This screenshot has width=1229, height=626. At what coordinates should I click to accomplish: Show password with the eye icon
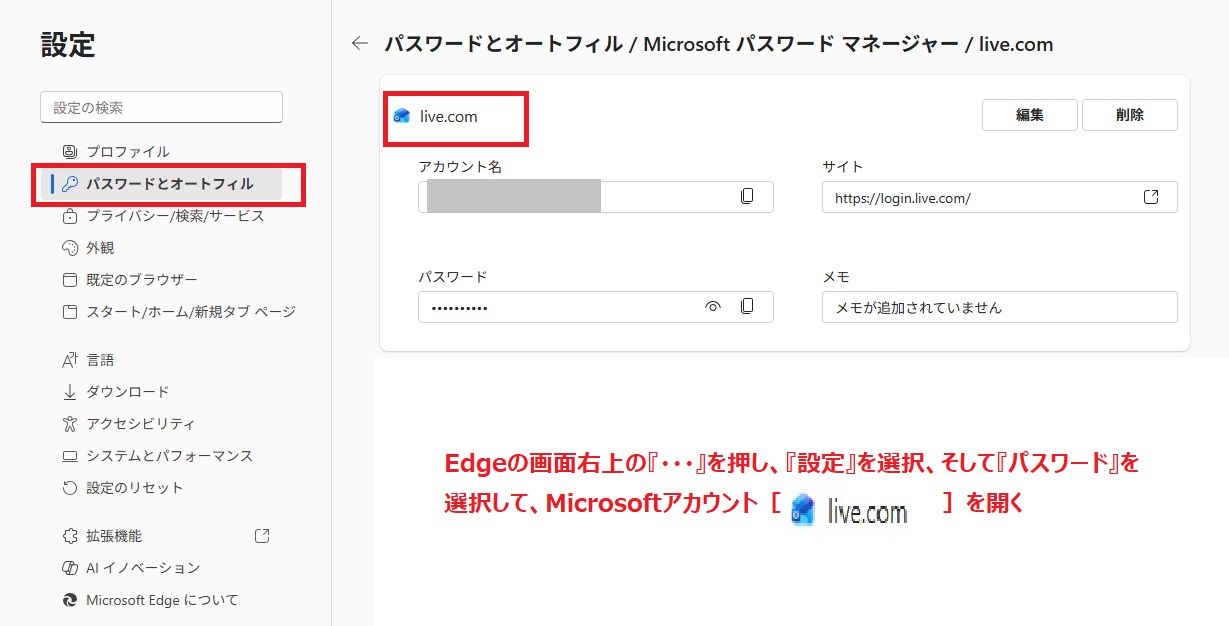(x=713, y=307)
